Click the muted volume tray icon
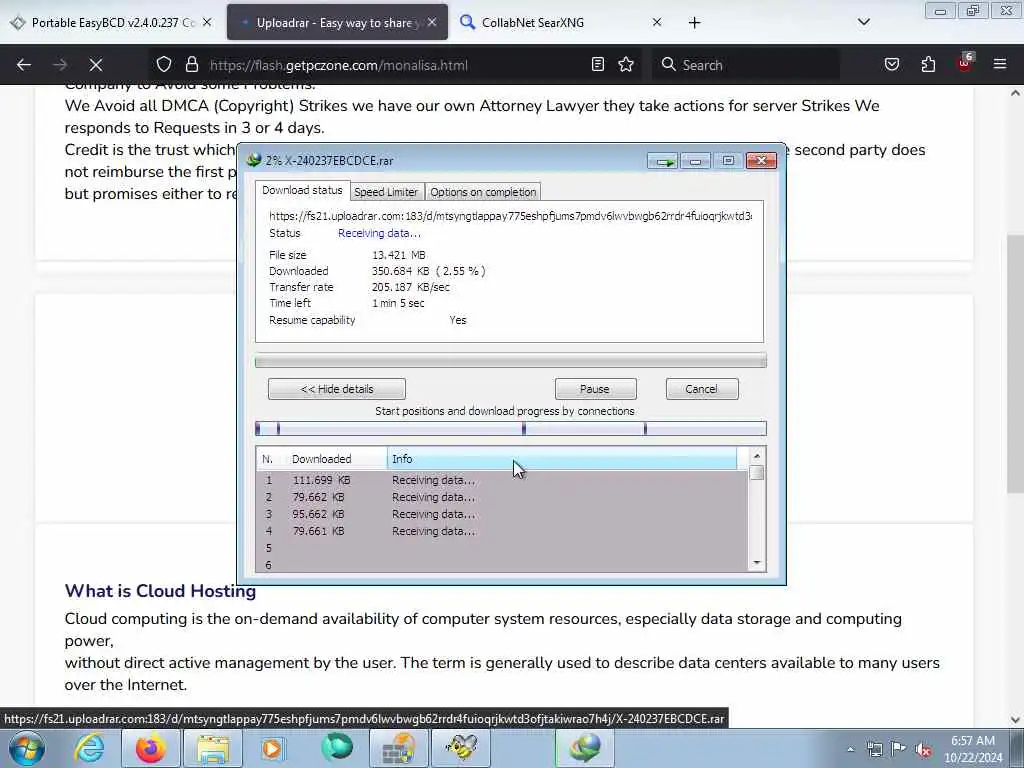 pyautogui.click(x=923, y=749)
